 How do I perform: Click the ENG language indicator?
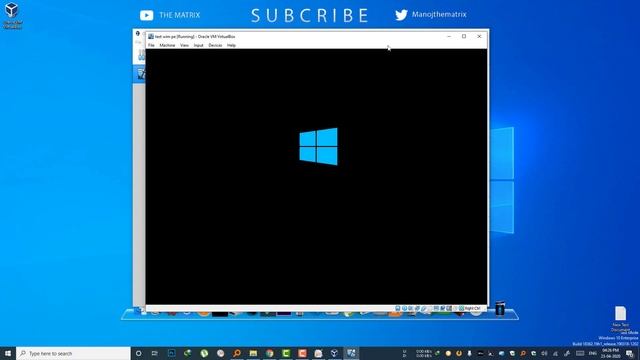click(593, 353)
